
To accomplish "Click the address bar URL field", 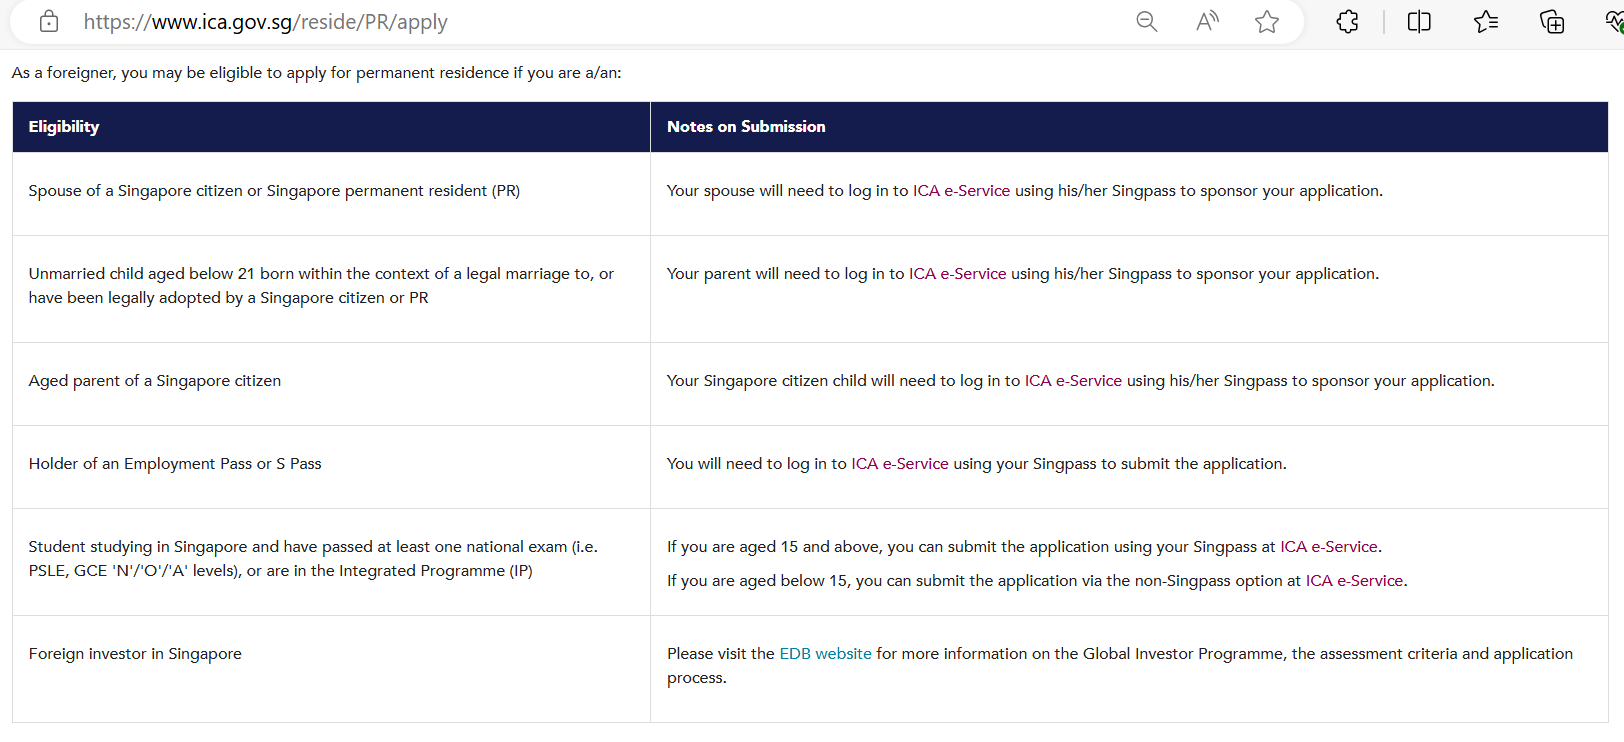I will point(600,22).
